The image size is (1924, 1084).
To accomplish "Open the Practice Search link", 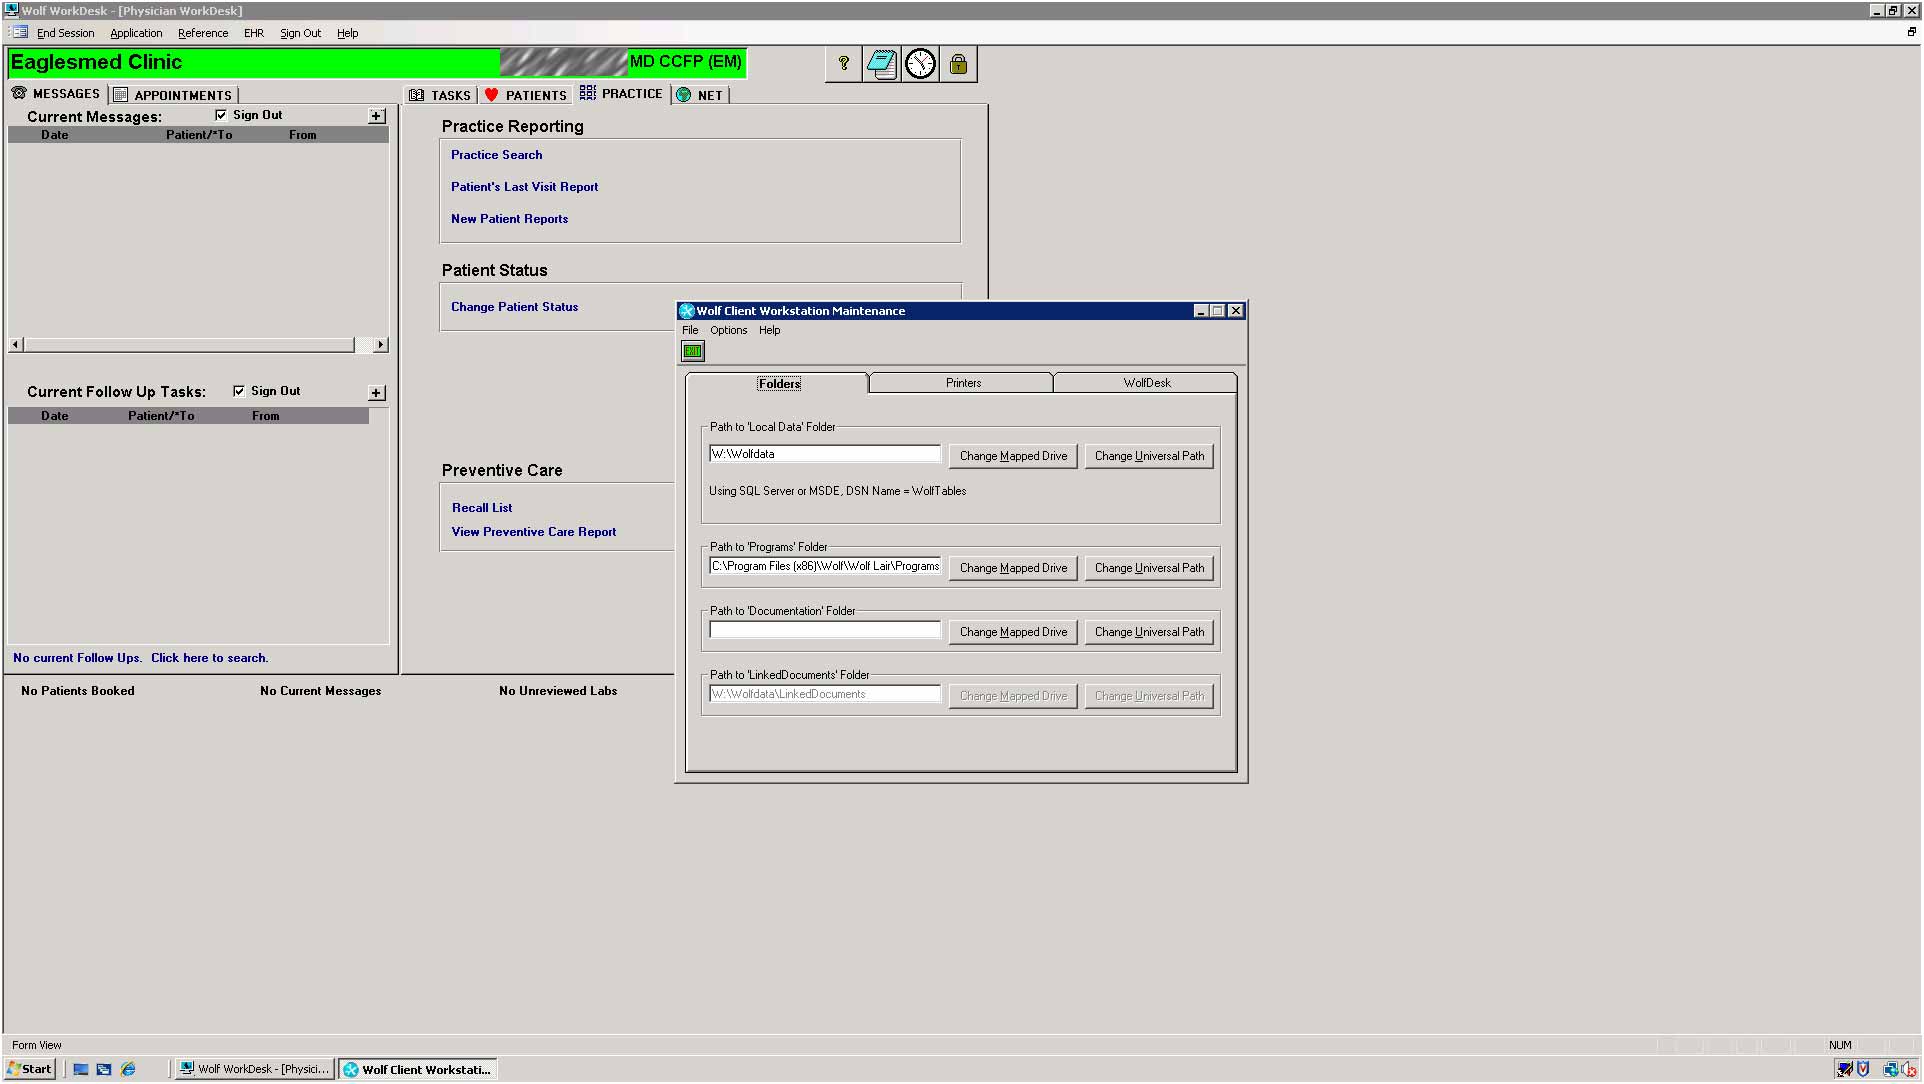I will click(x=496, y=155).
